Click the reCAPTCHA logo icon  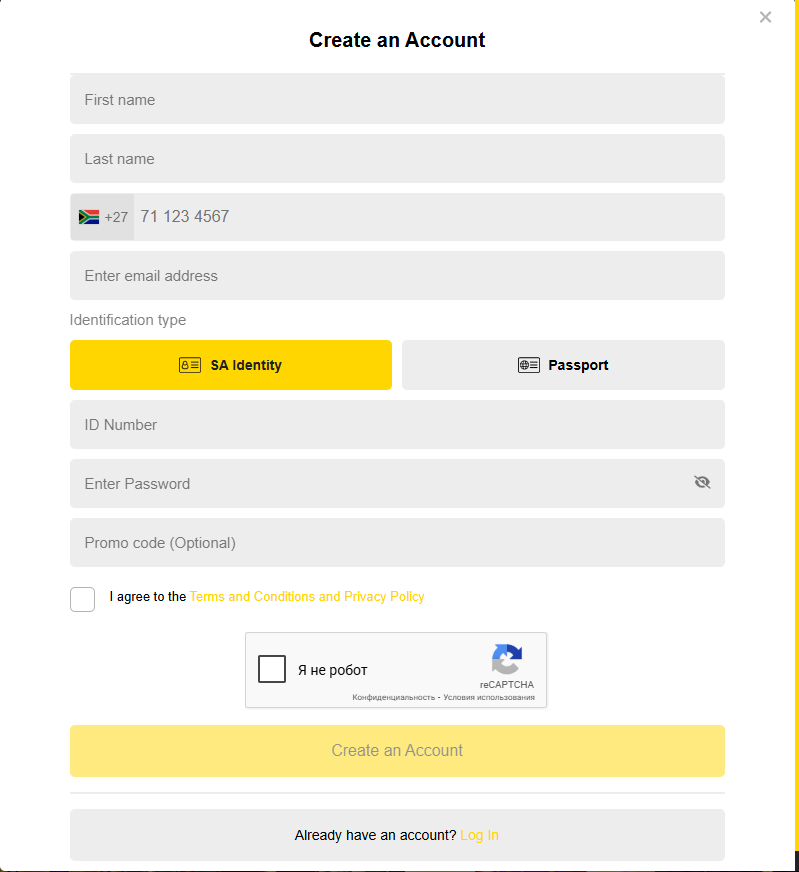click(507, 659)
